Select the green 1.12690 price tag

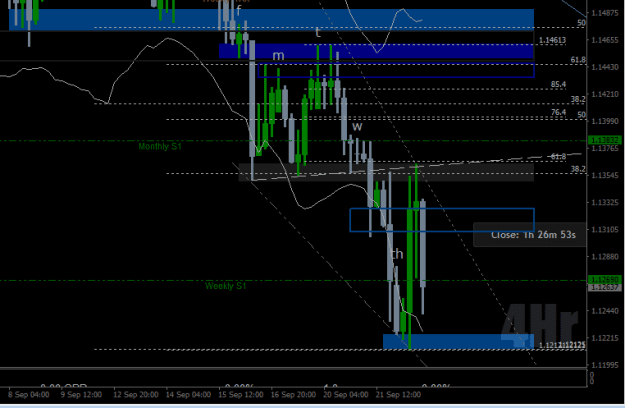(x=605, y=280)
